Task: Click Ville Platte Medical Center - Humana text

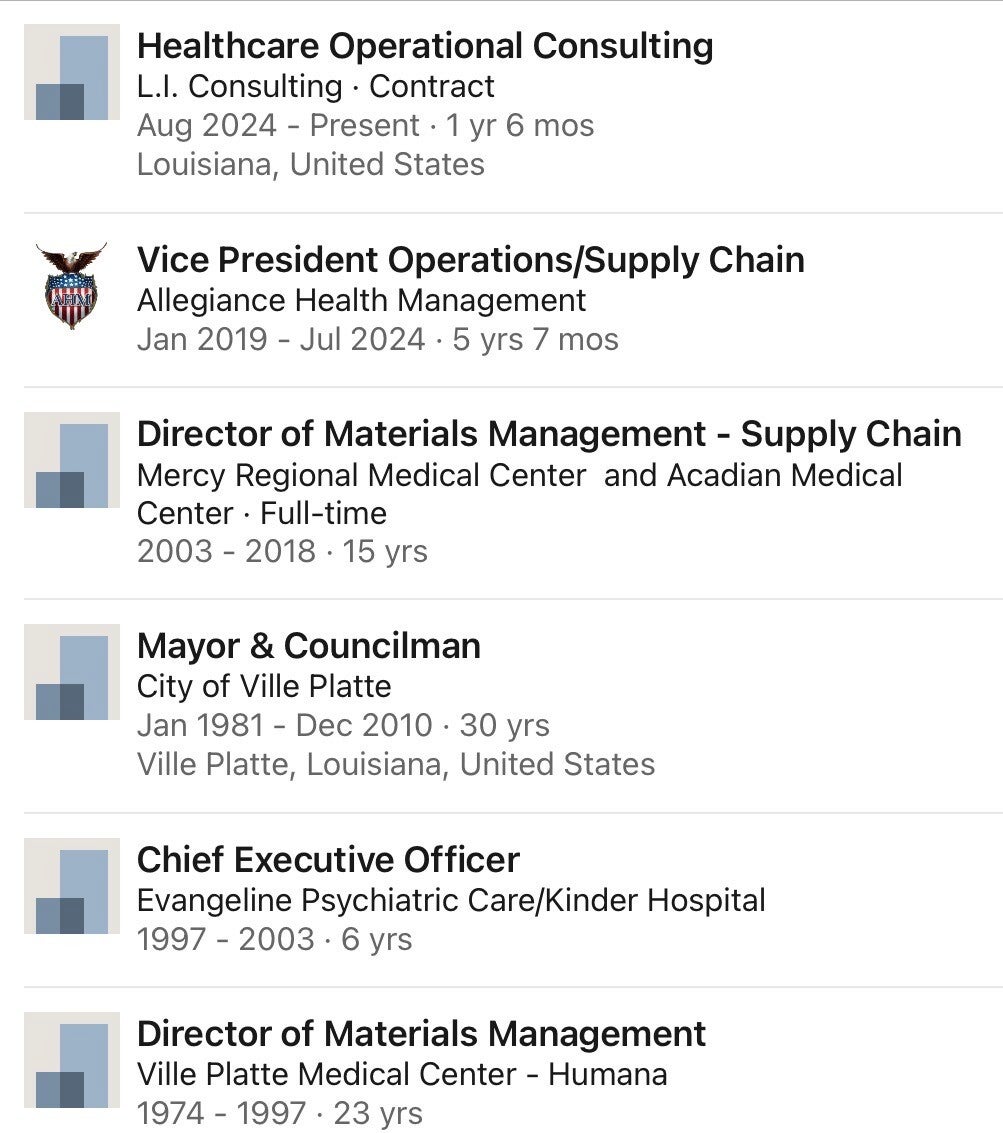Action: 402,1074
